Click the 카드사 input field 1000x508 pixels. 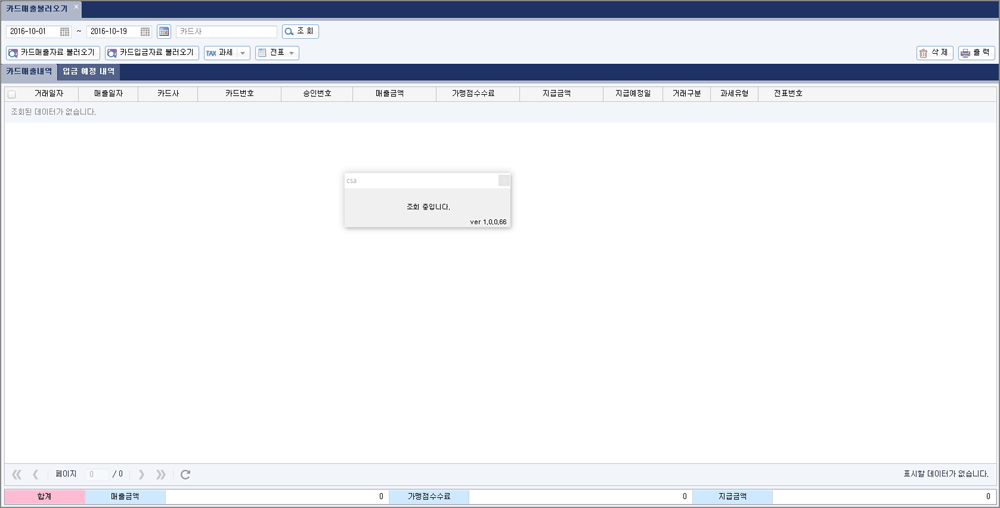(226, 31)
